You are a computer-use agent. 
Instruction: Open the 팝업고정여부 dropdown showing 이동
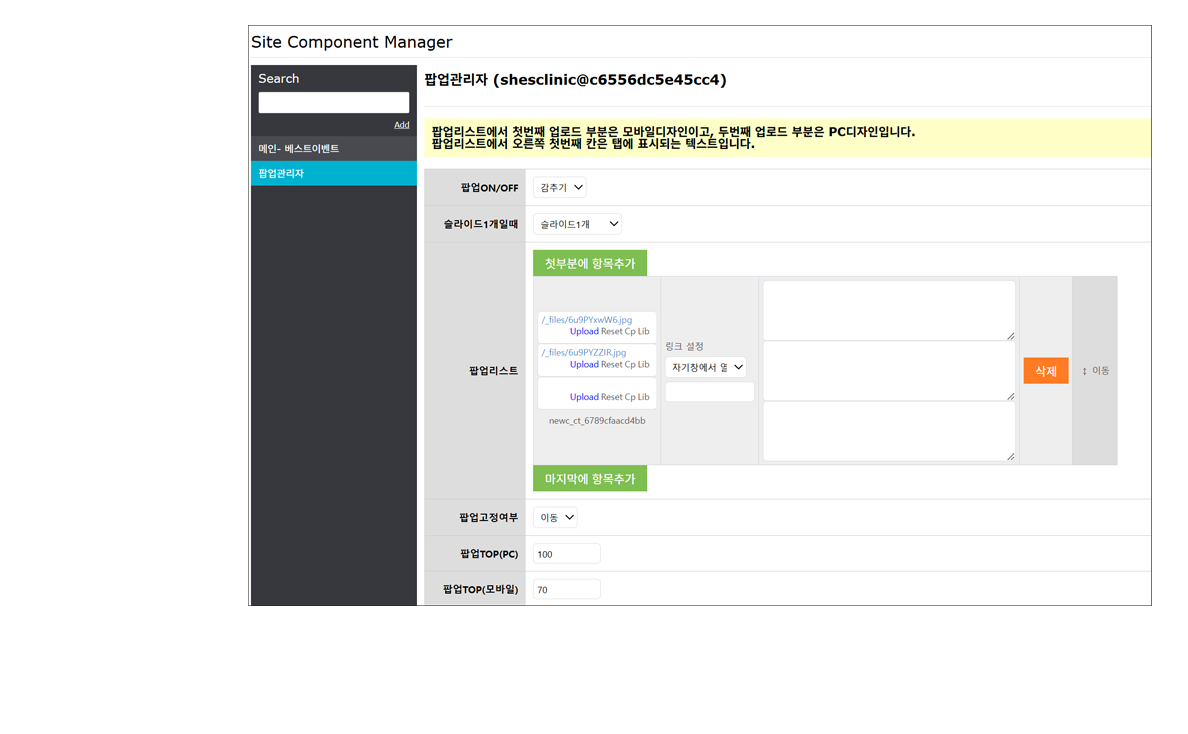coord(555,517)
